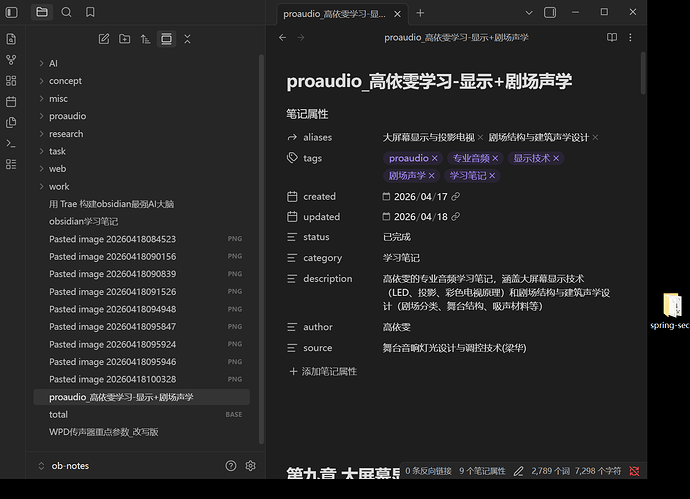
Task: Open the tab list dropdown arrow
Action: (529, 13)
